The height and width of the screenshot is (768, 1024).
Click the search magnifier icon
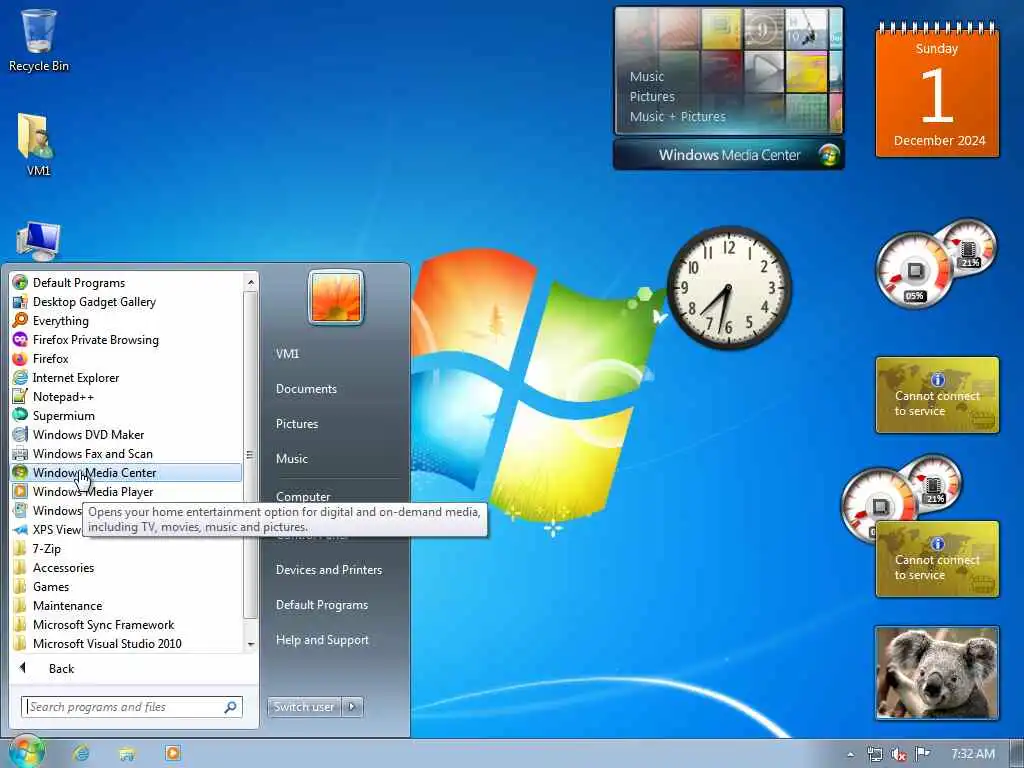click(x=231, y=707)
